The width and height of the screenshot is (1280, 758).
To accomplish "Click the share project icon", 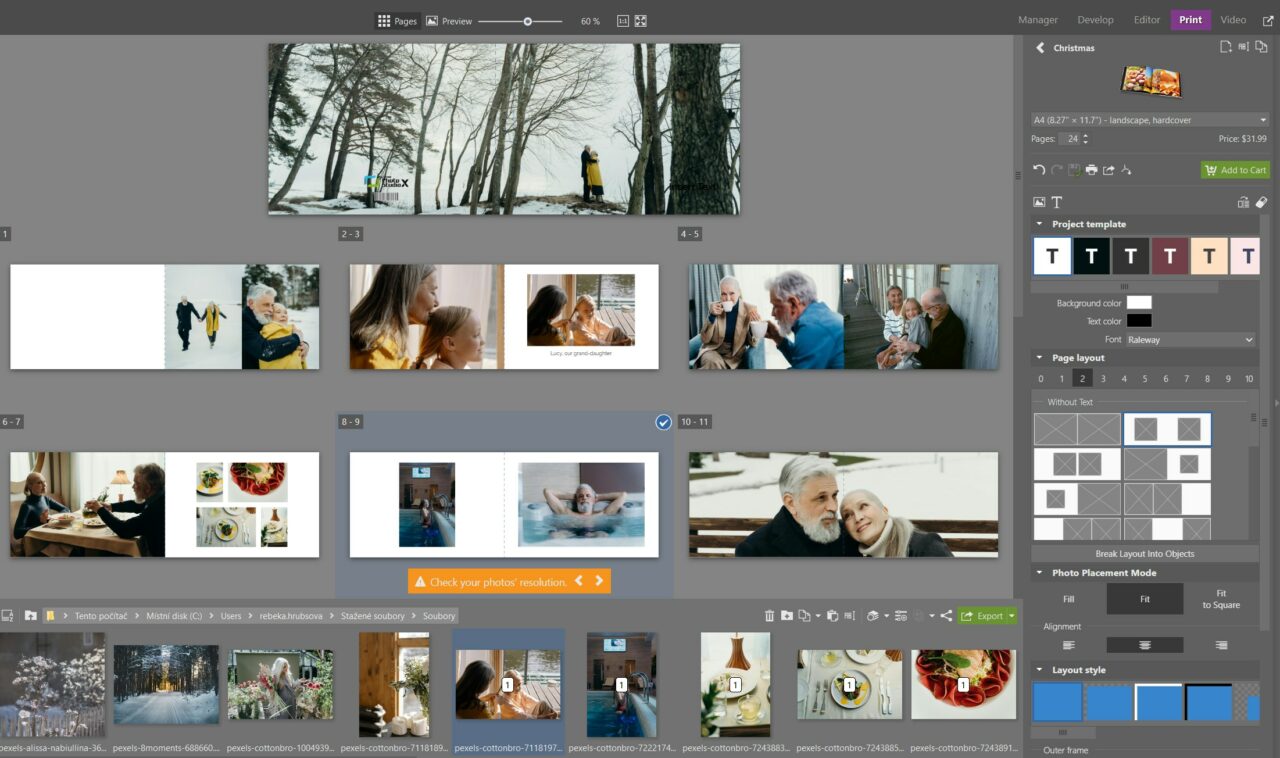I will (1108, 170).
